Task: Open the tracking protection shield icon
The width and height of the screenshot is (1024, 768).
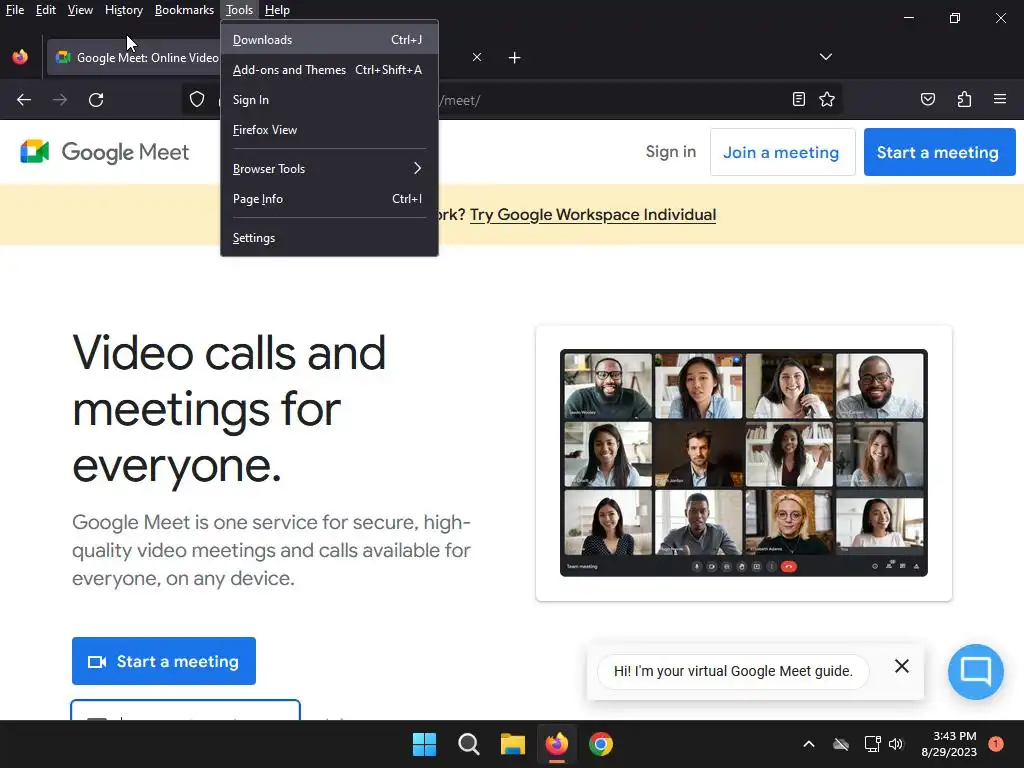Action: (x=197, y=99)
